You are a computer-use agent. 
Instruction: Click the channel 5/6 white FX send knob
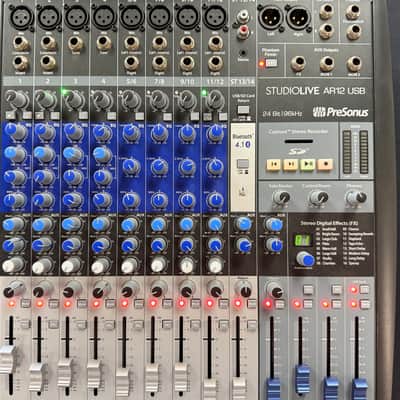tap(129, 266)
